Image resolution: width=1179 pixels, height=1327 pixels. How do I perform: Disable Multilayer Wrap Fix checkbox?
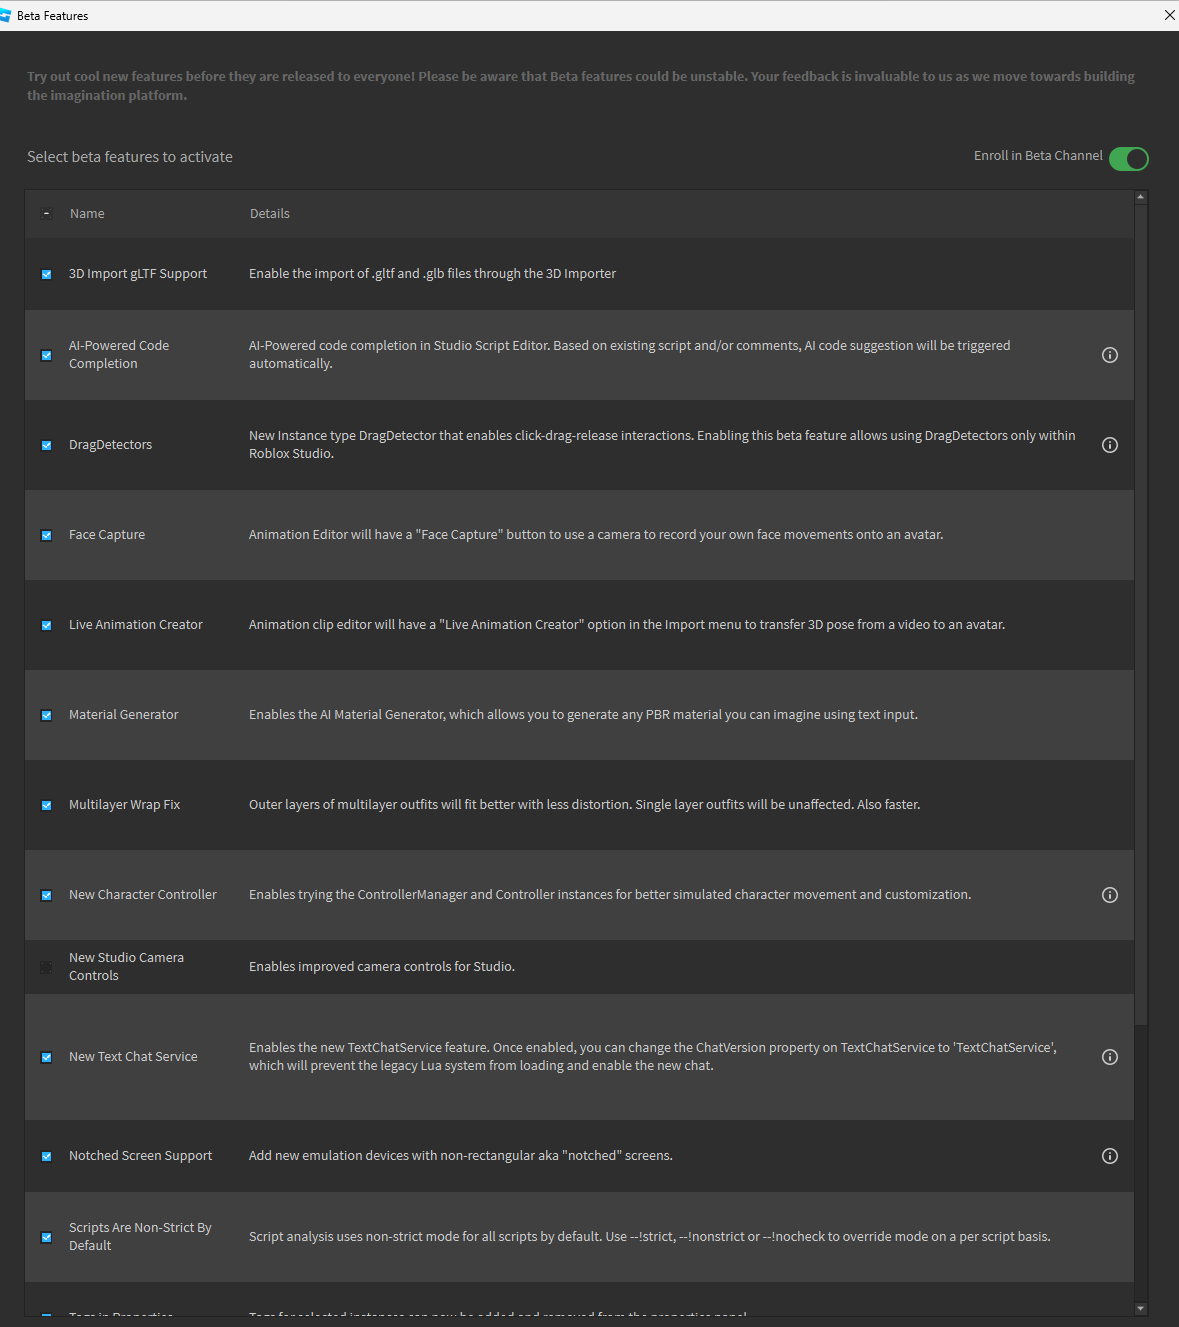(46, 805)
